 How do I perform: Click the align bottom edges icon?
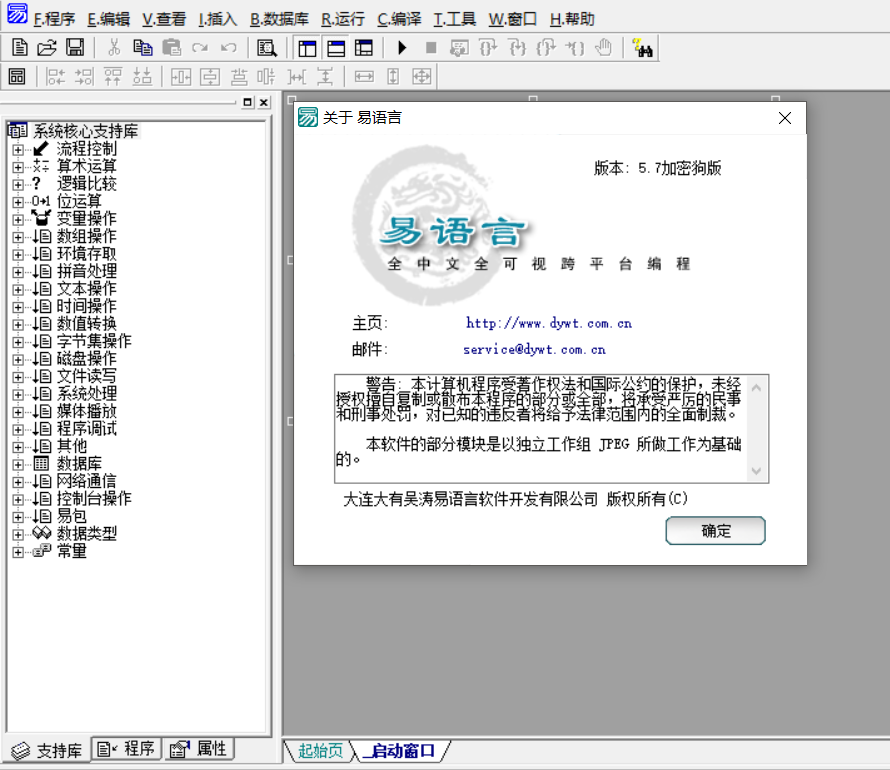point(142,76)
